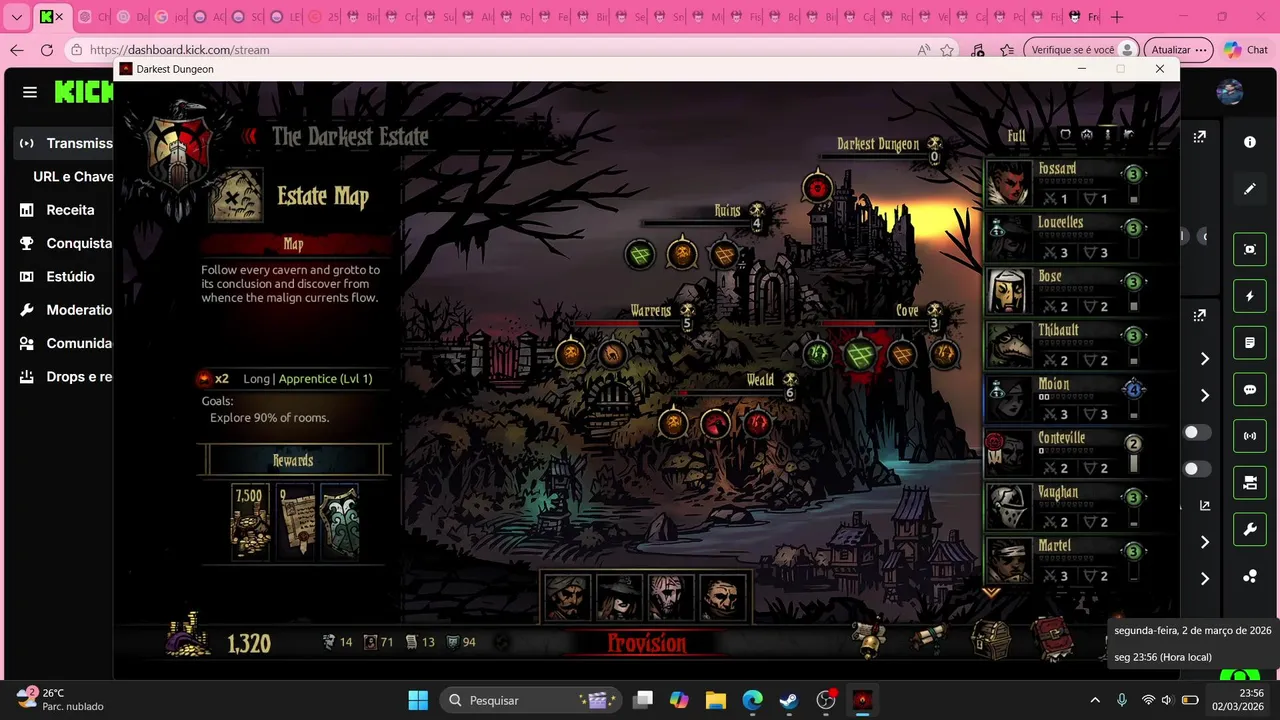The height and width of the screenshot is (720, 1280).
Task: Click the red back arrow beside The Darkest Estate
Action: (250, 136)
